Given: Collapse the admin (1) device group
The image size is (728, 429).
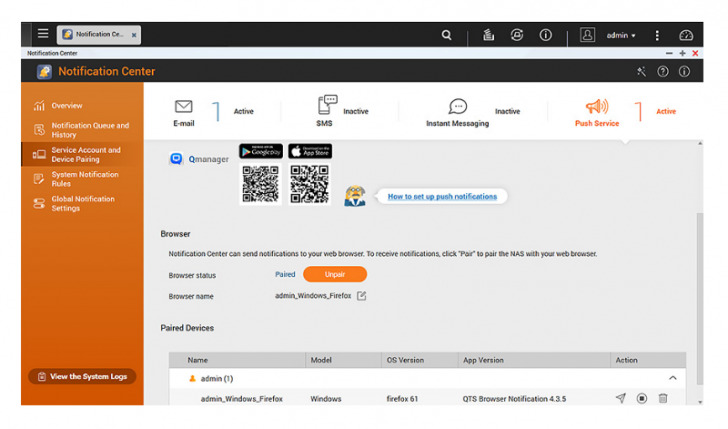Looking at the screenshot, I should (x=672, y=378).
